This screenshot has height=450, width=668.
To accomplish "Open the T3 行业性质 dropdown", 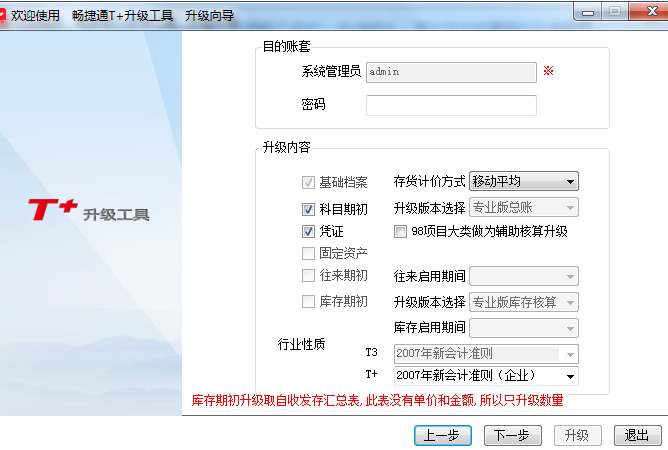I will (x=486, y=354).
